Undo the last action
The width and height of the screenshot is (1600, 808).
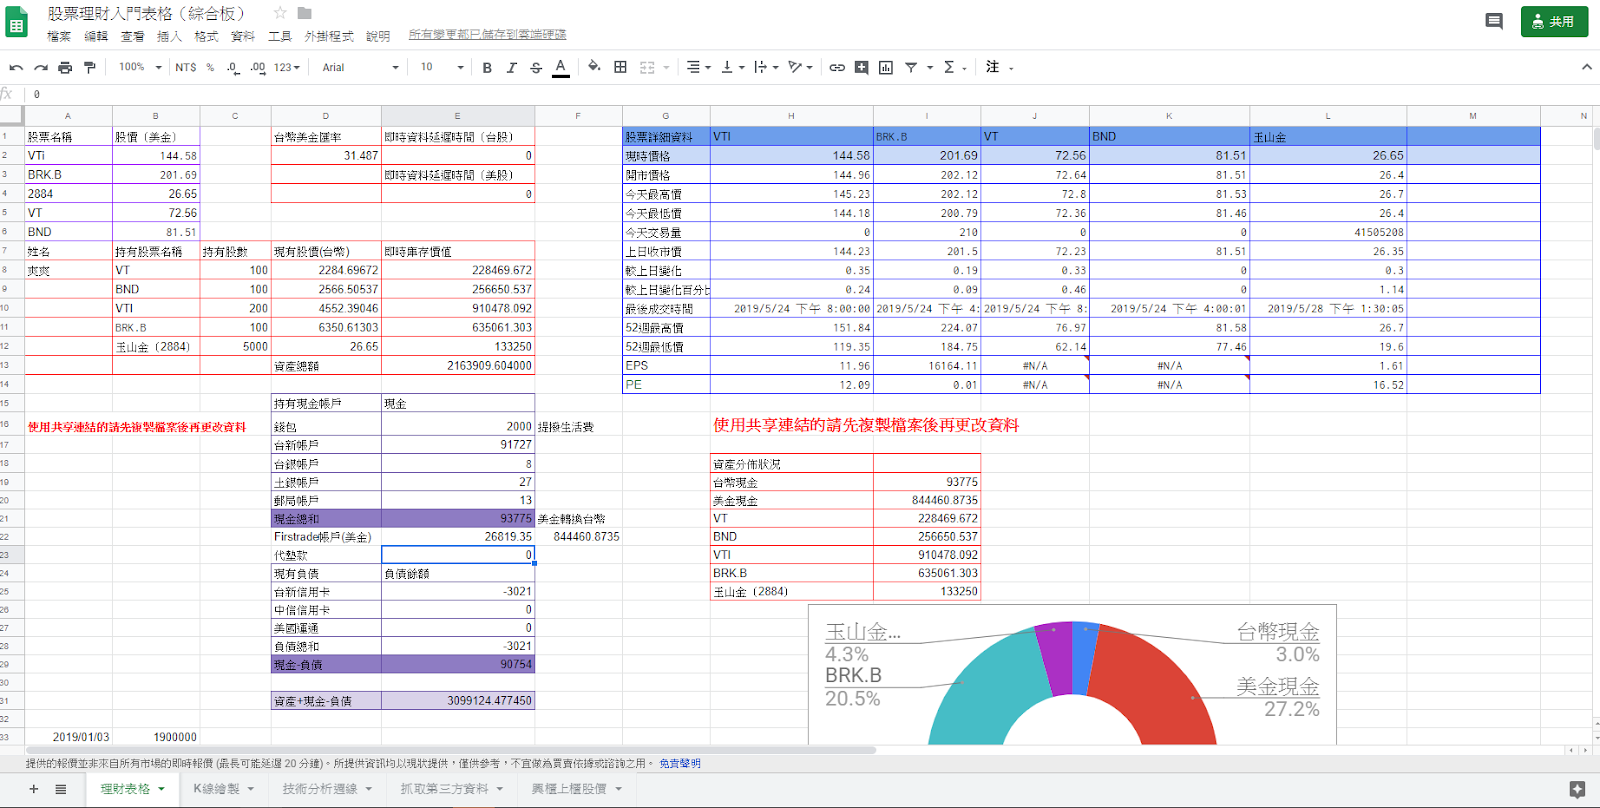(16, 67)
